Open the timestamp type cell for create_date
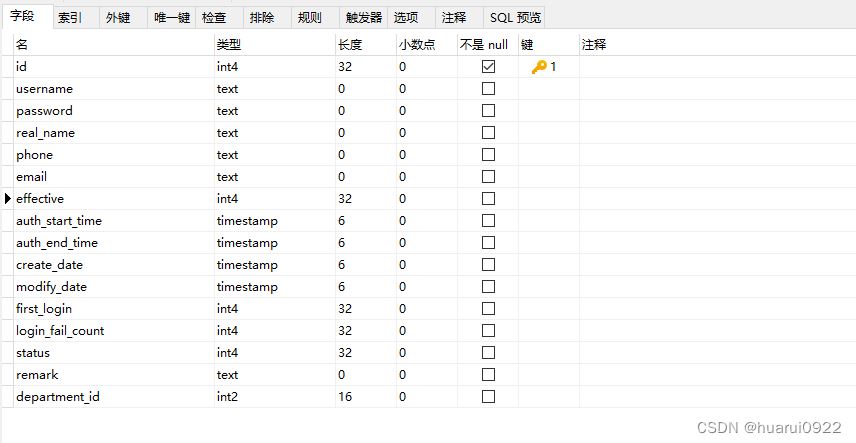This screenshot has width=856, height=443. (x=275, y=265)
